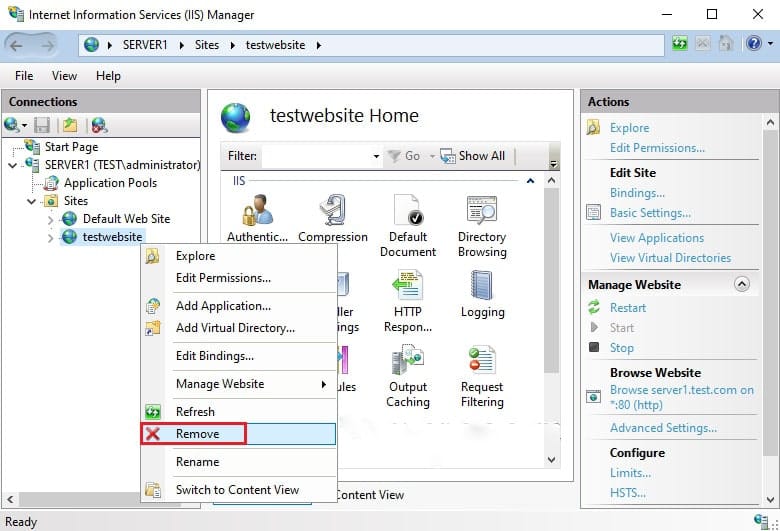Click the Basic Settings icon in Actions

[x=593, y=212]
